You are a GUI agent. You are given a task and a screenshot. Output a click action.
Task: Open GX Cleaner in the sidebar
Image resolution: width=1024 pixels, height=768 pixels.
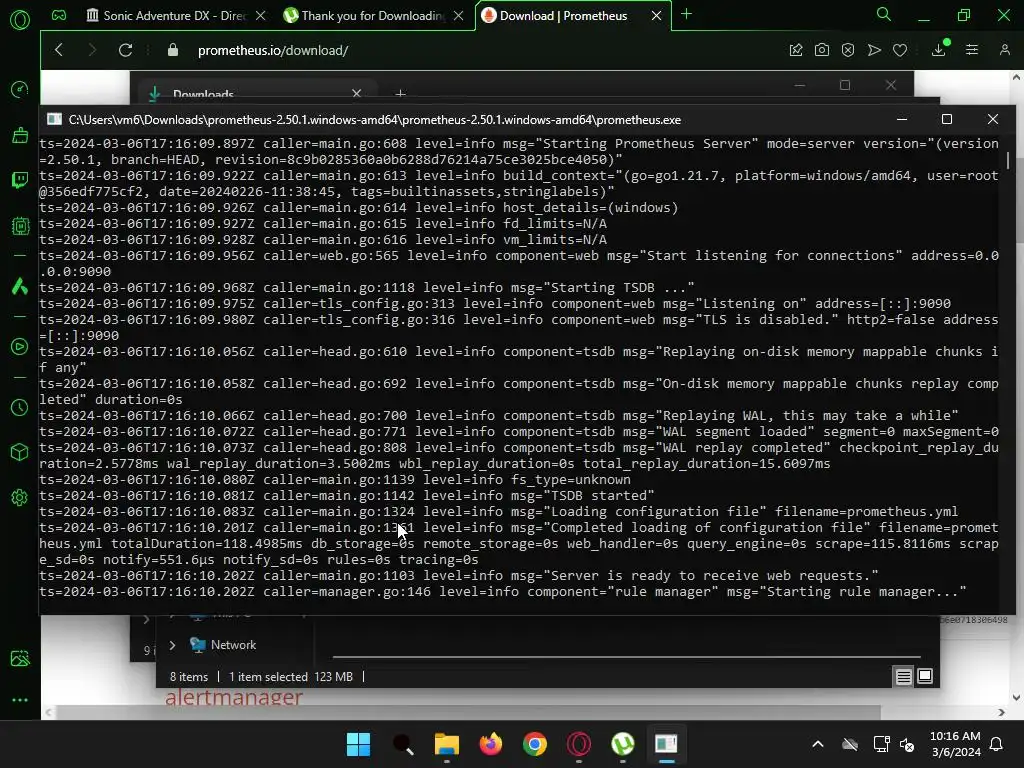[20, 135]
